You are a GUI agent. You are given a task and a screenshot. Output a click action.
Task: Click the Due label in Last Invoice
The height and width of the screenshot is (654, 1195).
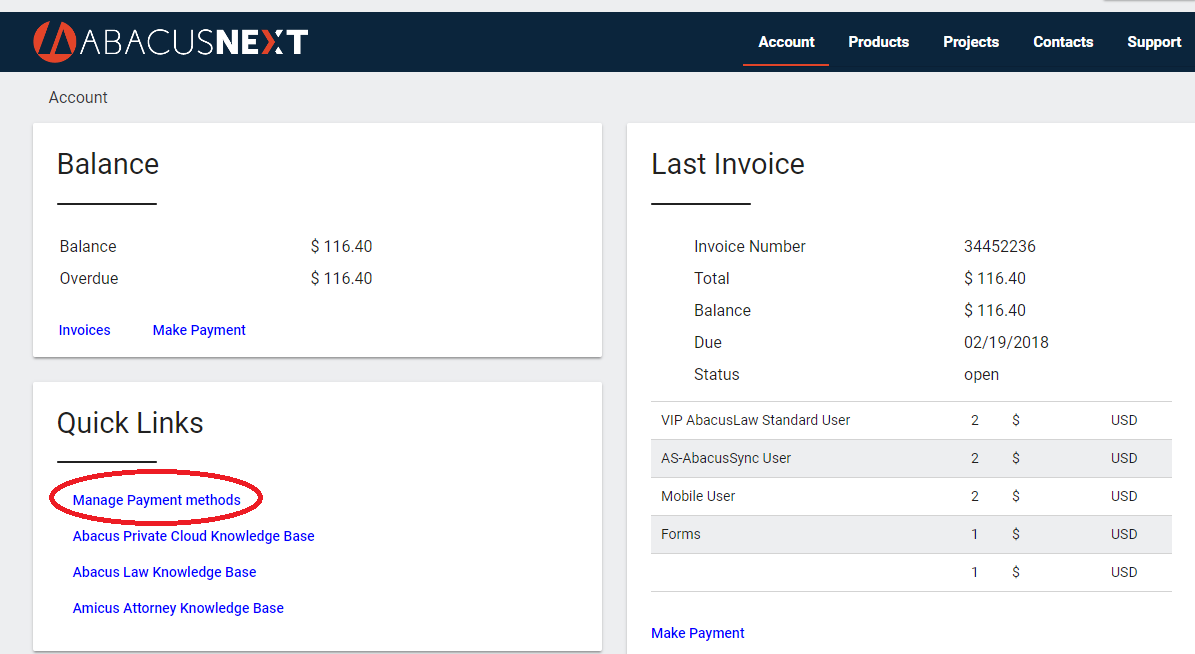(x=707, y=342)
